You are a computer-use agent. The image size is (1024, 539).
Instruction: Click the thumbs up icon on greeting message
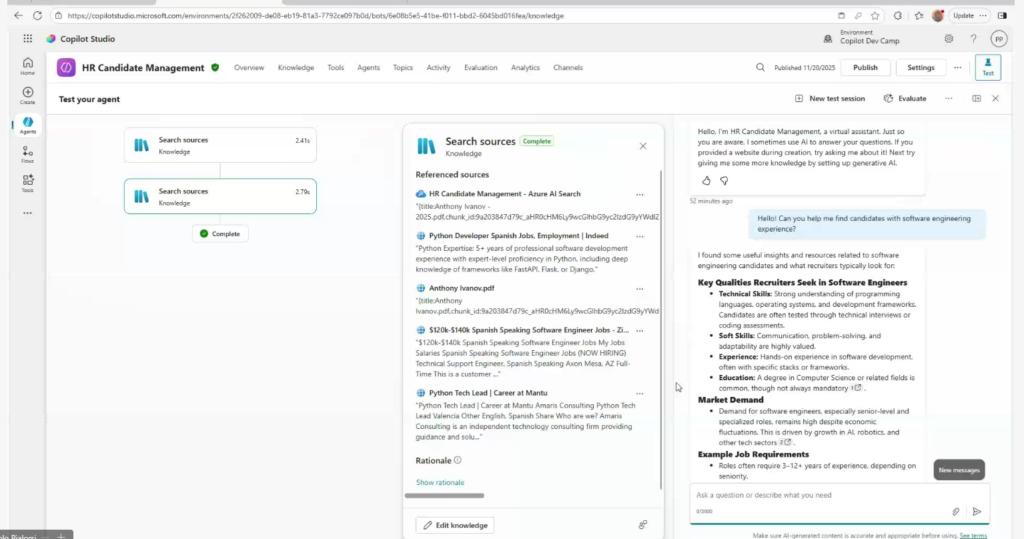706,181
